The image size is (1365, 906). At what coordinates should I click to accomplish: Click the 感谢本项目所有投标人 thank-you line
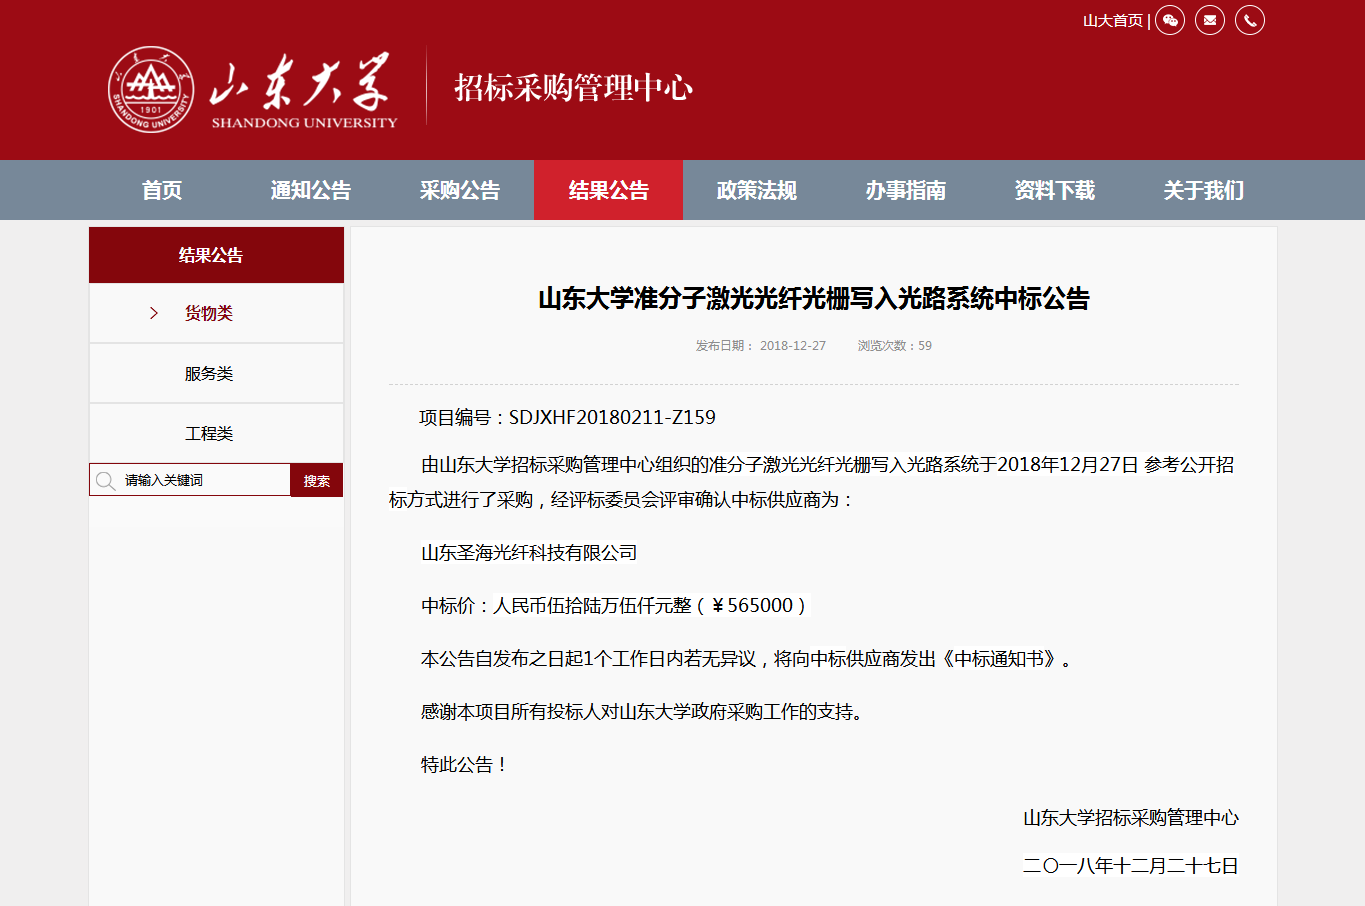pyautogui.click(x=642, y=711)
